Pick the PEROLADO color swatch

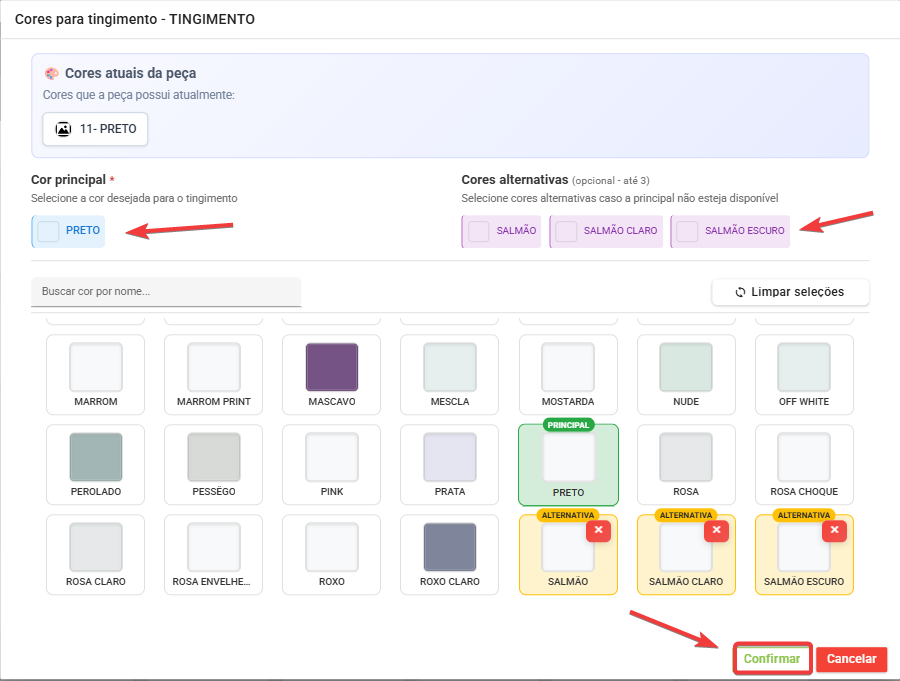point(96,457)
